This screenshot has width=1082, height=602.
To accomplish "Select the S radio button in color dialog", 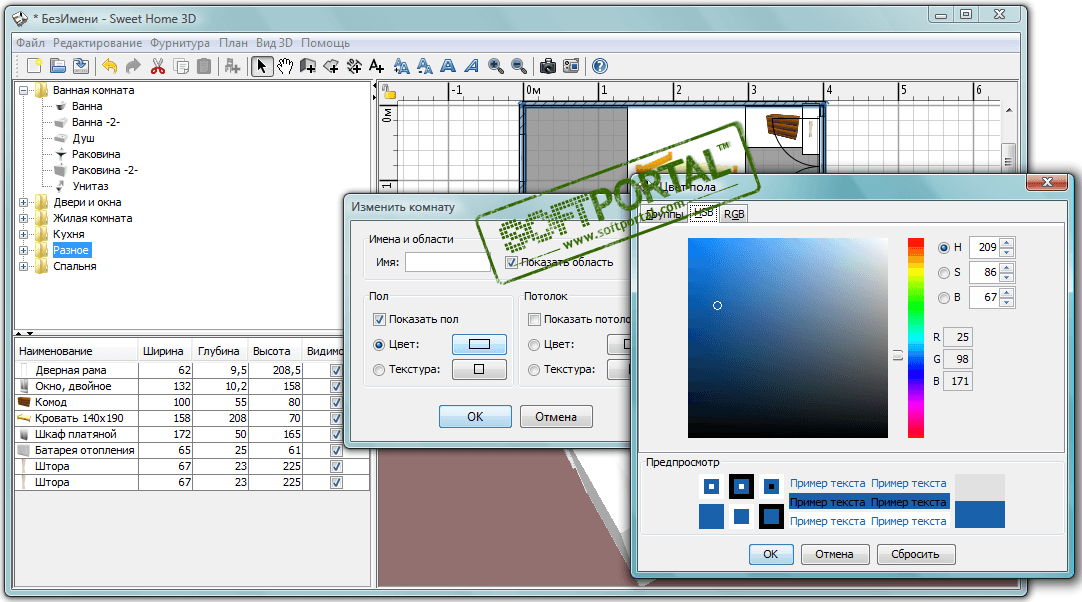I will point(943,273).
